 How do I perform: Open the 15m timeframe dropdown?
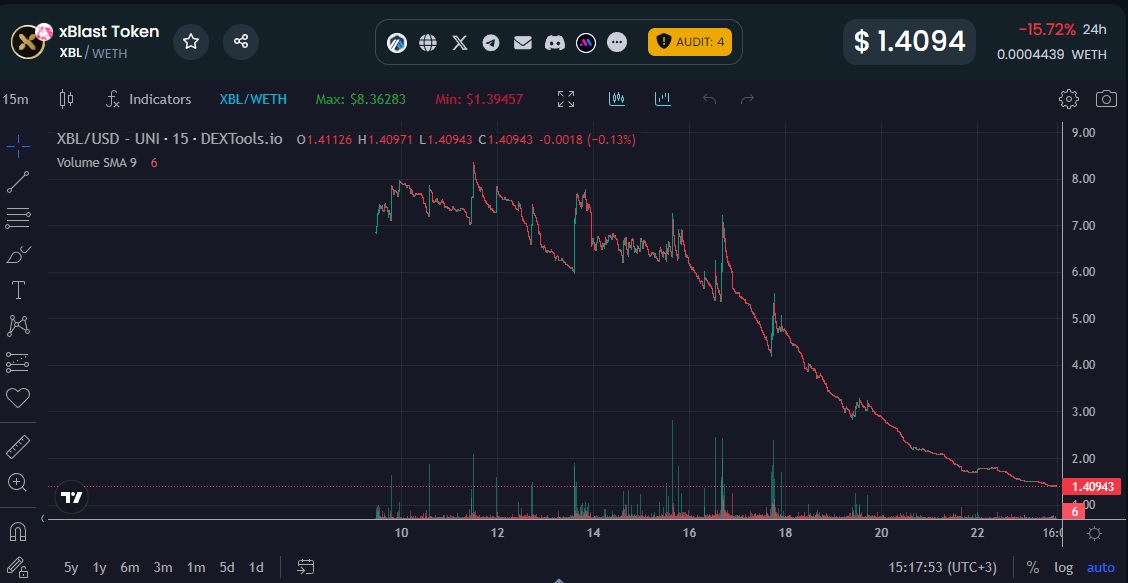pos(15,99)
